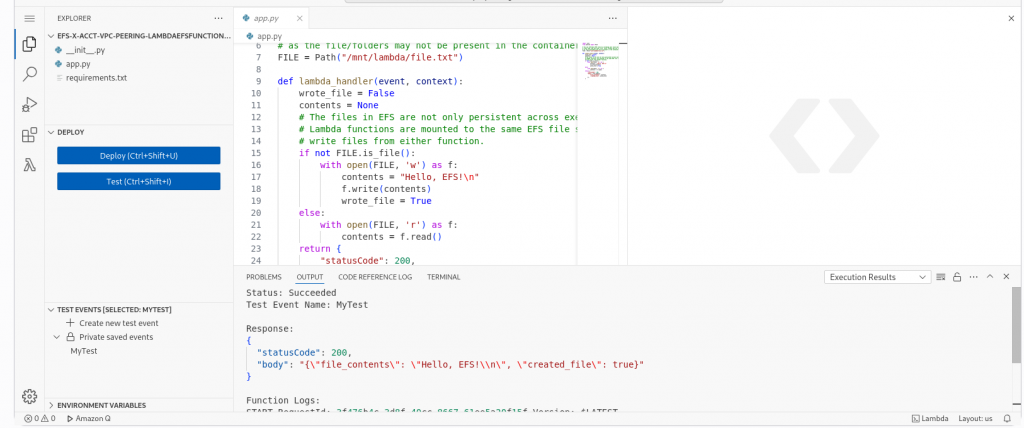Click app.py in the breadcrumb bar
Viewport: 1024px width, 428px height.
(269, 37)
